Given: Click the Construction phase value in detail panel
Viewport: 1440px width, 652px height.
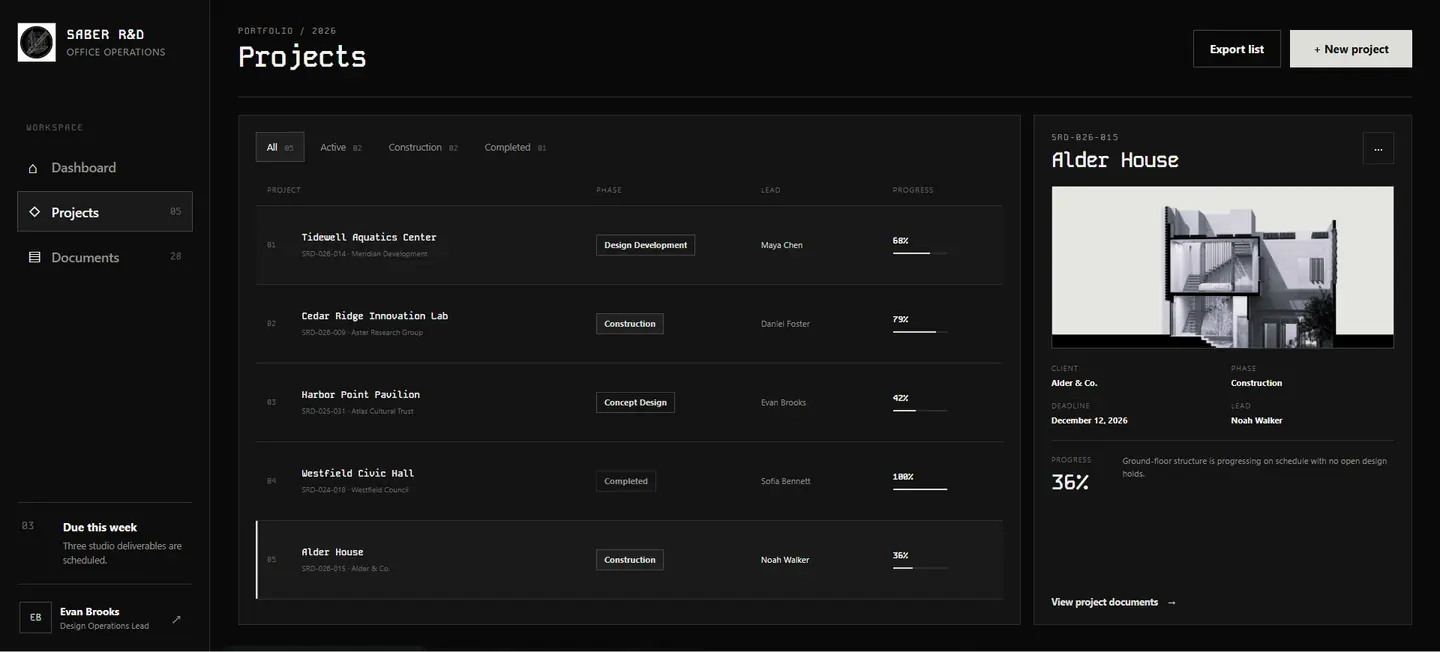Looking at the screenshot, I should [1256, 383].
